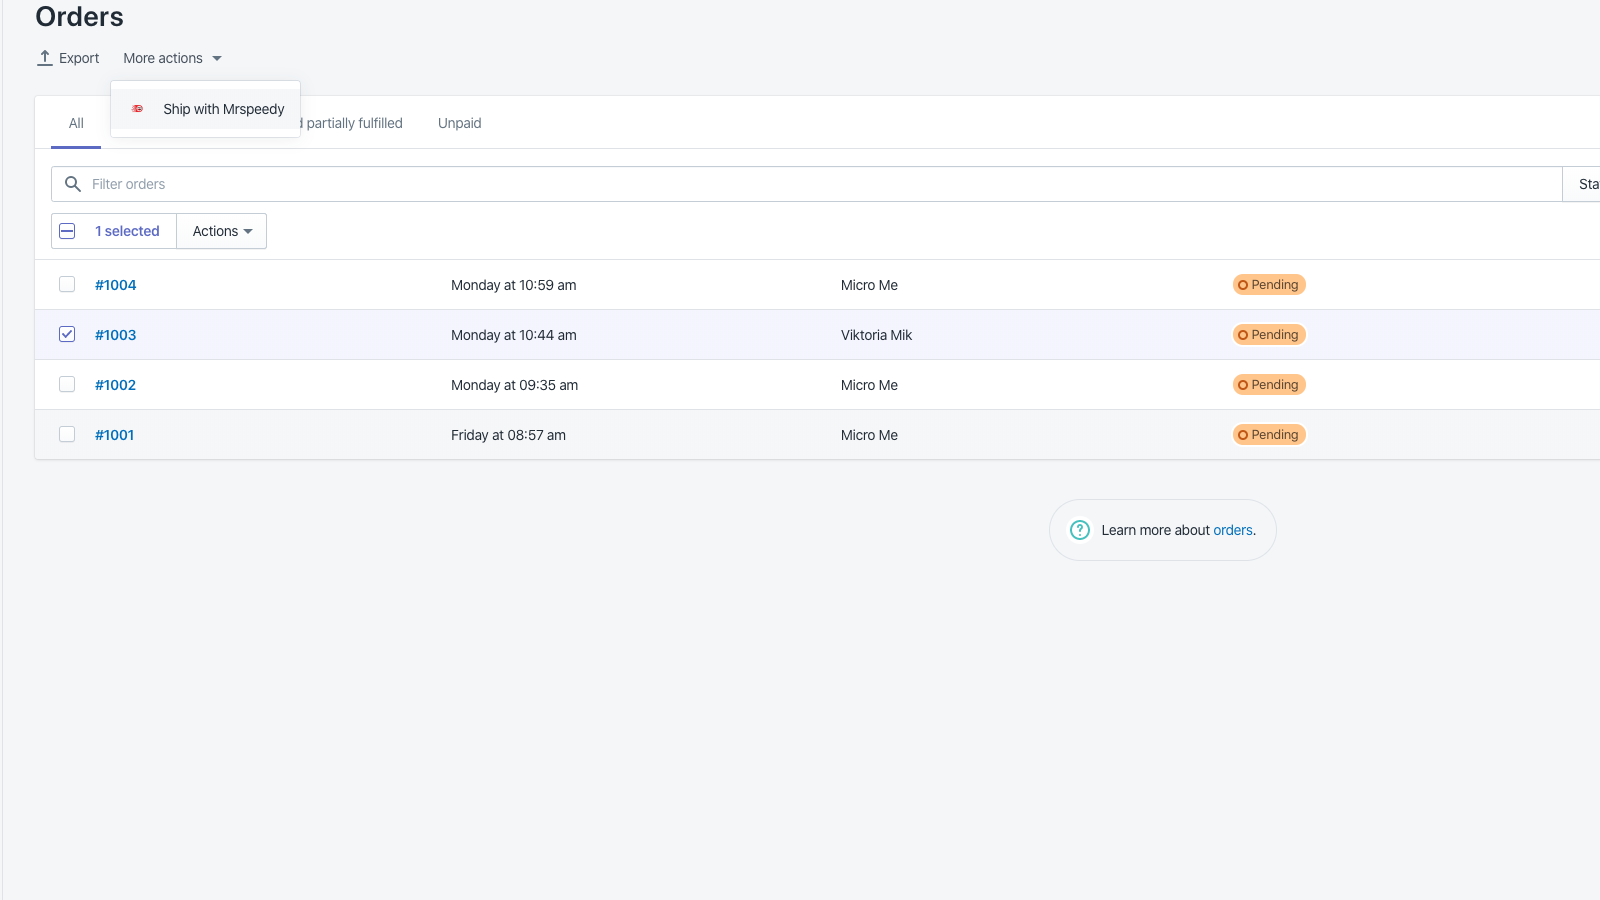1600x900 pixels.
Task: Click the help question mark icon
Action: coord(1080,530)
